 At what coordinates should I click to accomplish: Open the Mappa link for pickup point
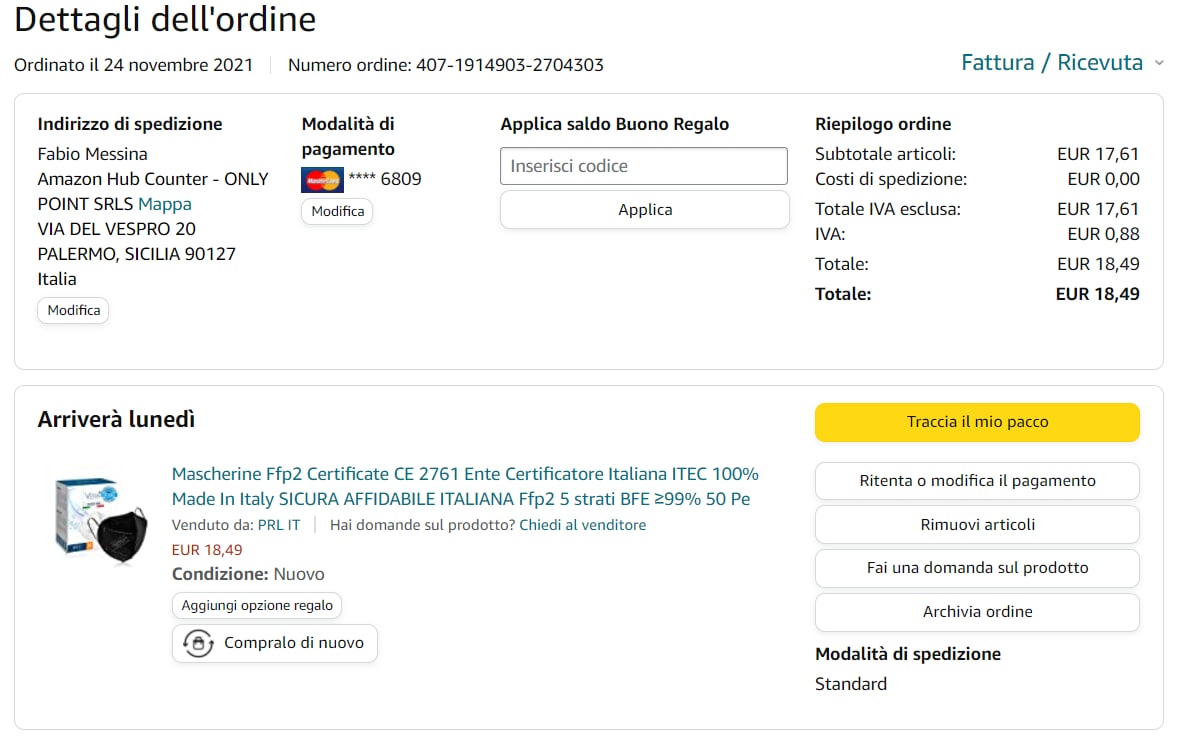(165, 204)
